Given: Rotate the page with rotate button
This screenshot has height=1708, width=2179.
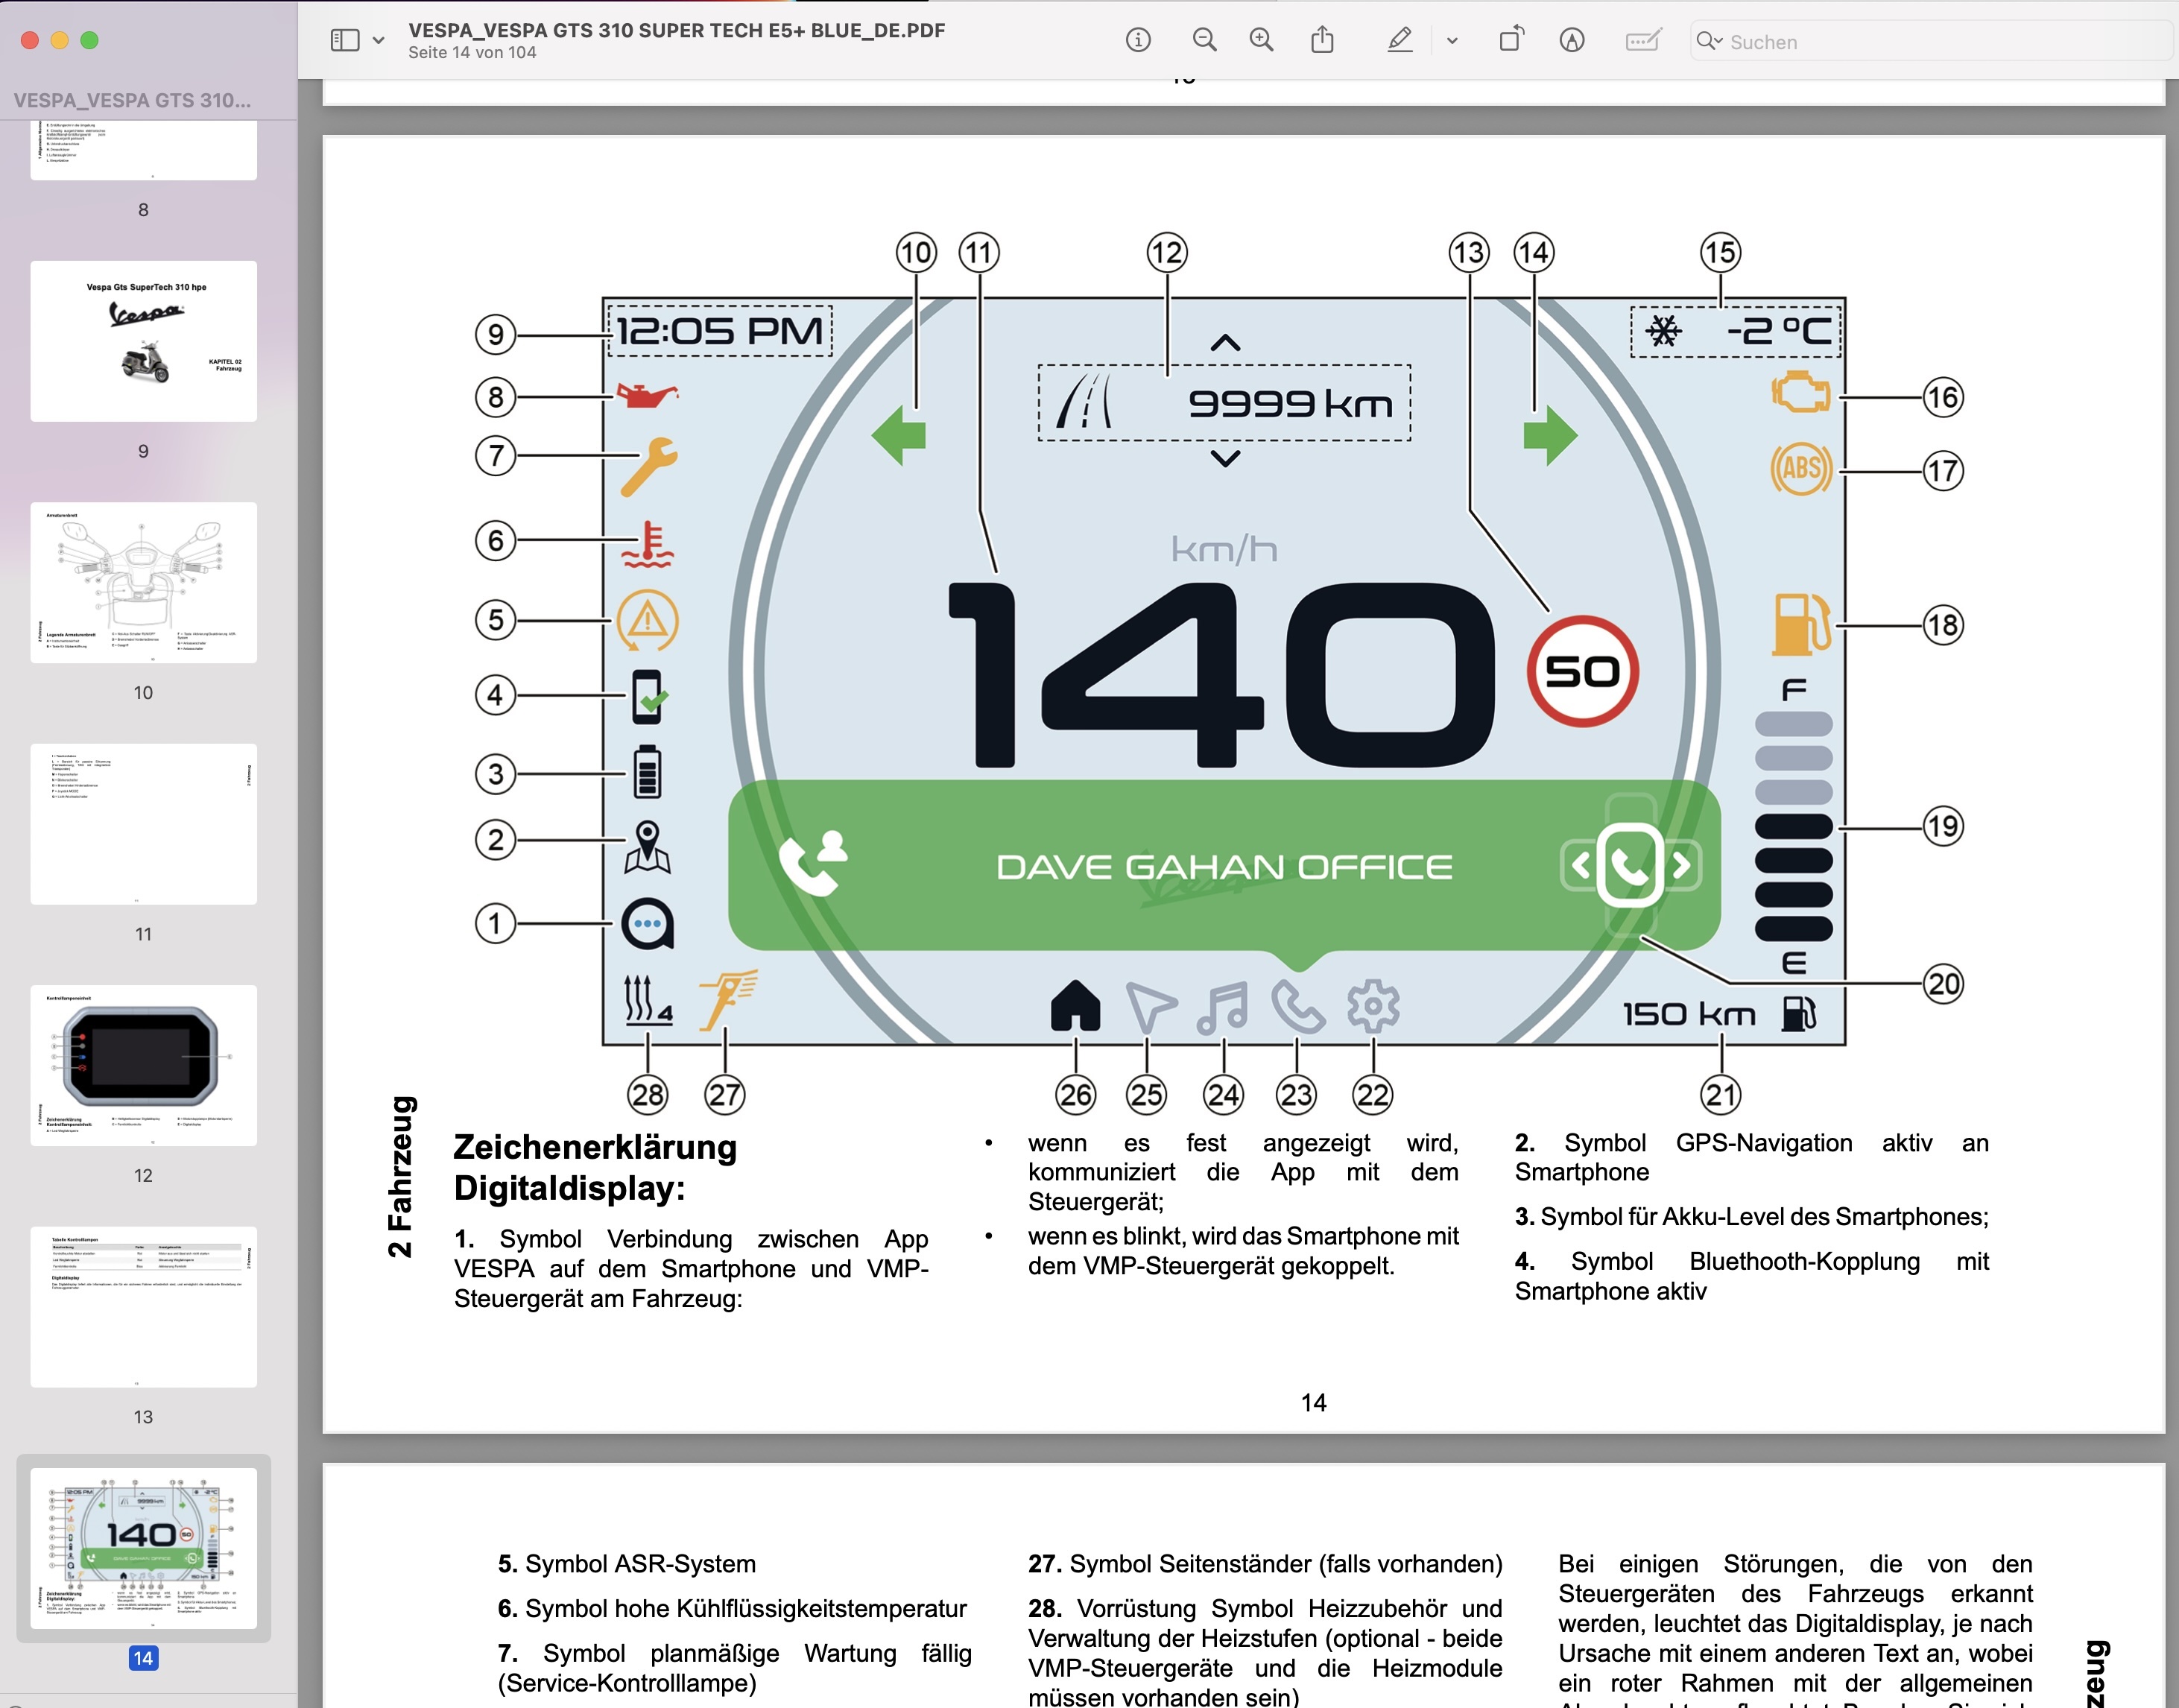Looking at the screenshot, I should [1511, 40].
